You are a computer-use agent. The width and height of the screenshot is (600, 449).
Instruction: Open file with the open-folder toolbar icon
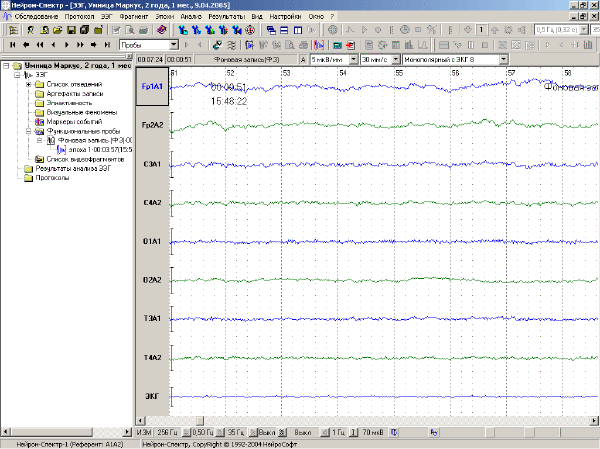pyautogui.click(x=58, y=30)
